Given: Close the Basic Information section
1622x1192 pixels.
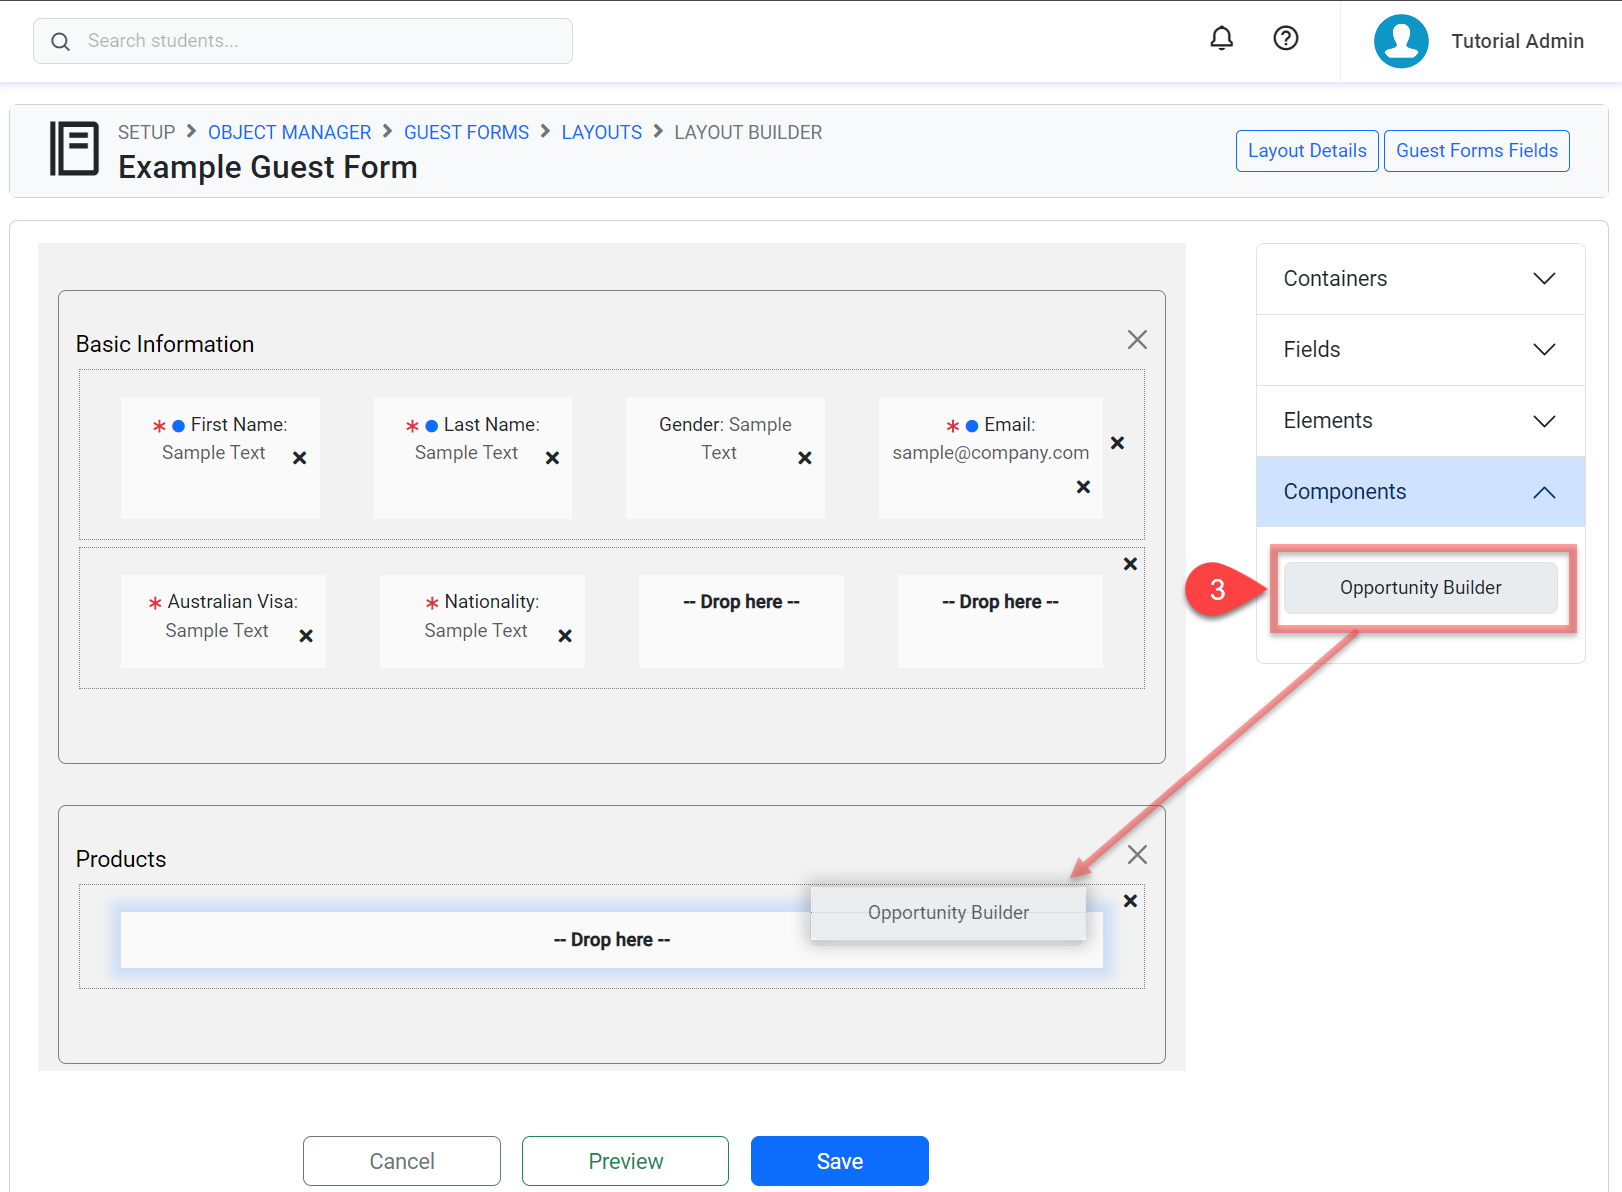Looking at the screenshot, I should coord(1136,340).
